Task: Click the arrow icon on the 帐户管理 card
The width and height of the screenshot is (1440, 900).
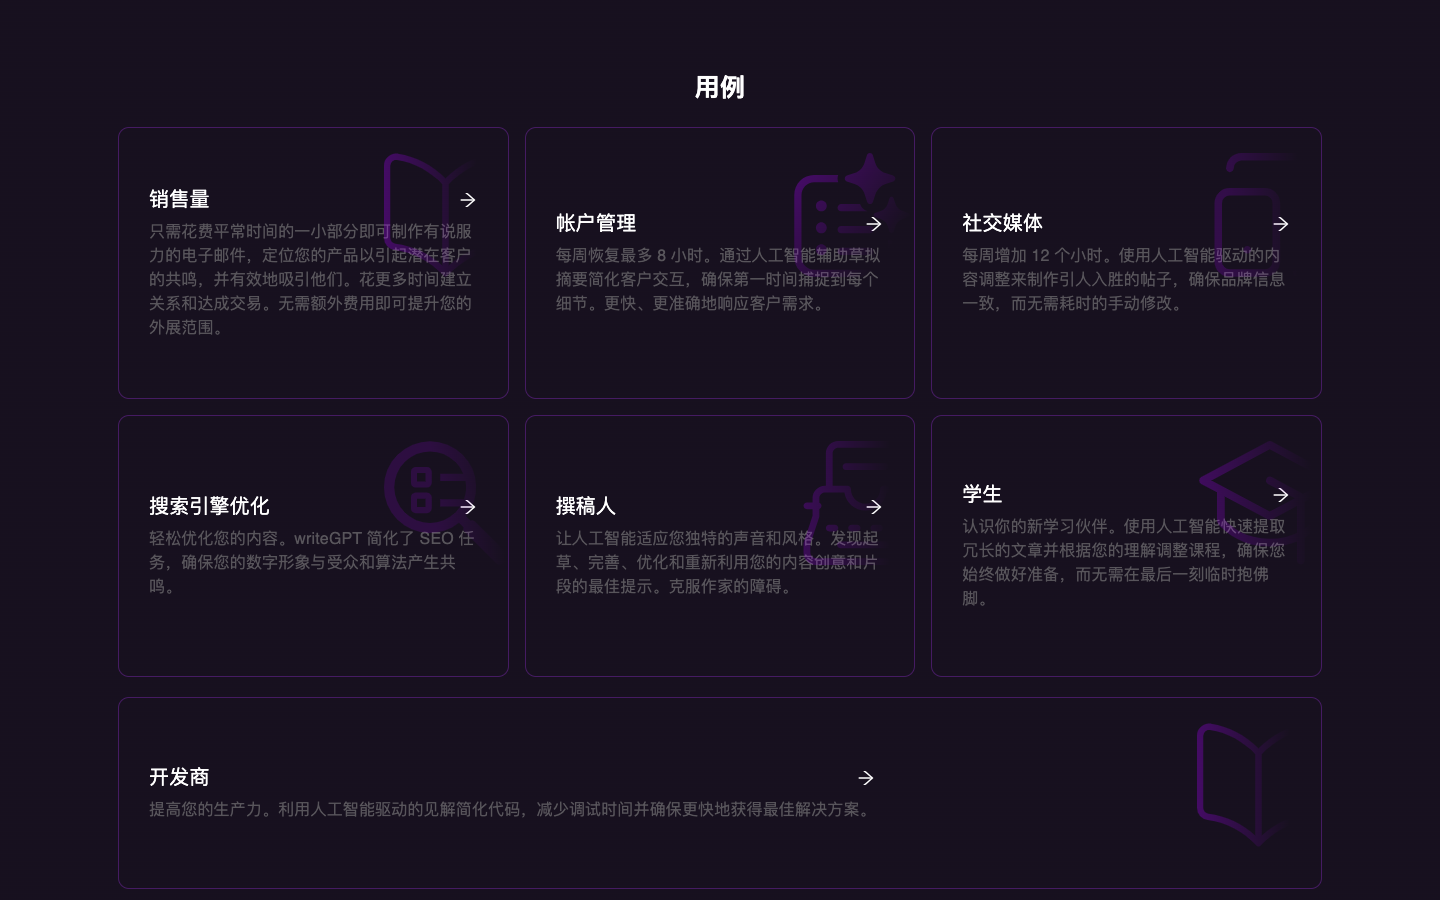Action: click(874, 224)
